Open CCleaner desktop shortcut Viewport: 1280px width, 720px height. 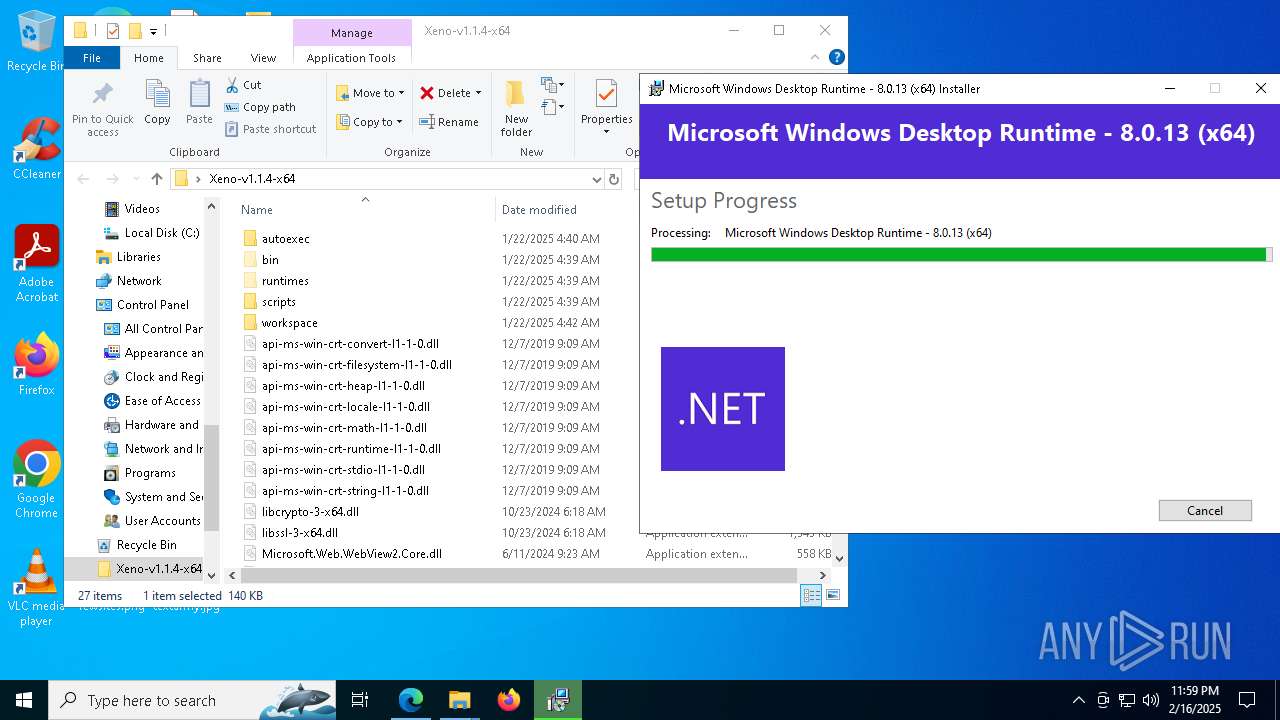point(37,148)
